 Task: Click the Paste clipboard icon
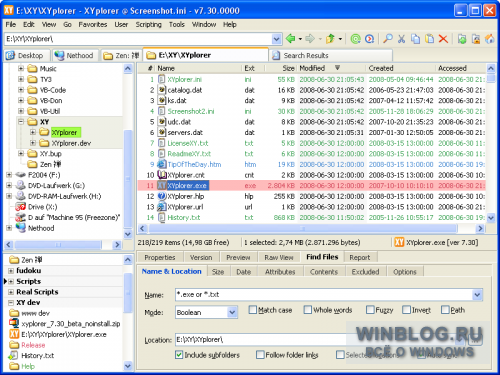pyautogui.click(x=430, y=39)
